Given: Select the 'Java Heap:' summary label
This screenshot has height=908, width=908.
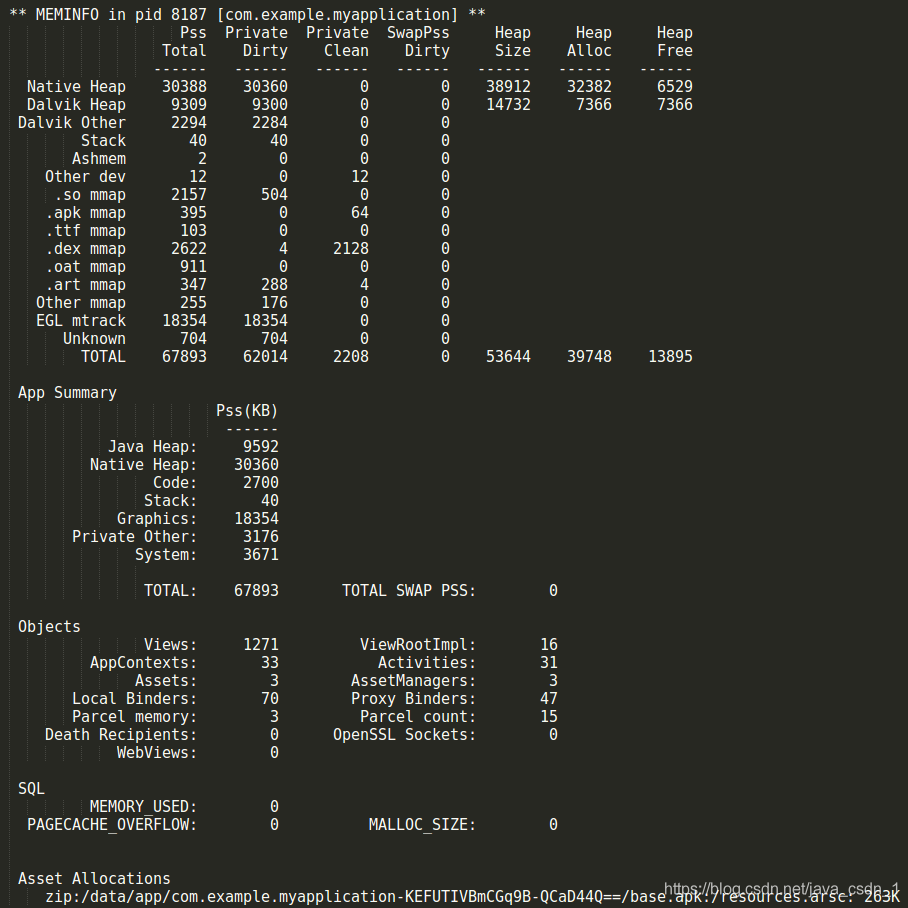Looking at the screenshot, I should (153, 447).
